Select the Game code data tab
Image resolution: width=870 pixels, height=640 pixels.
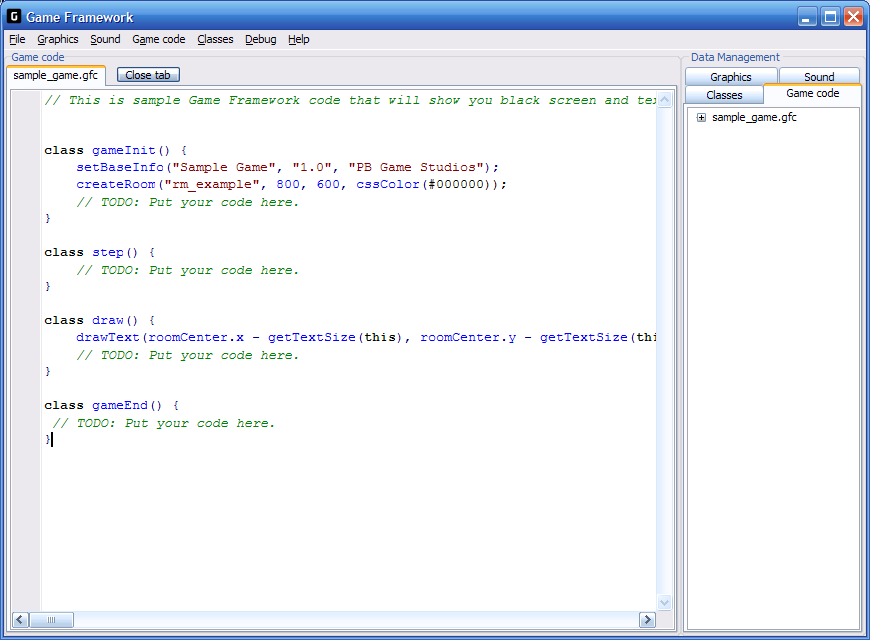(x=812, y=93)
